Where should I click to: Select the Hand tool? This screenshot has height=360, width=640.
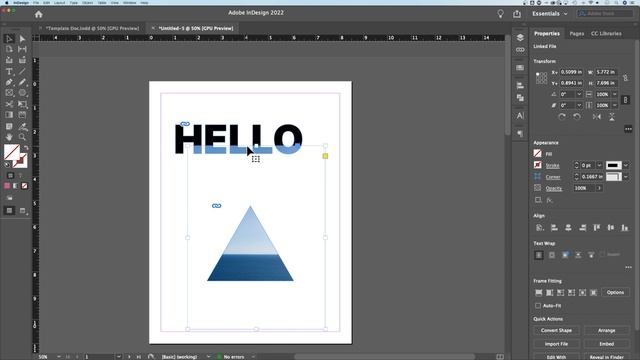(x=9, y=137)
